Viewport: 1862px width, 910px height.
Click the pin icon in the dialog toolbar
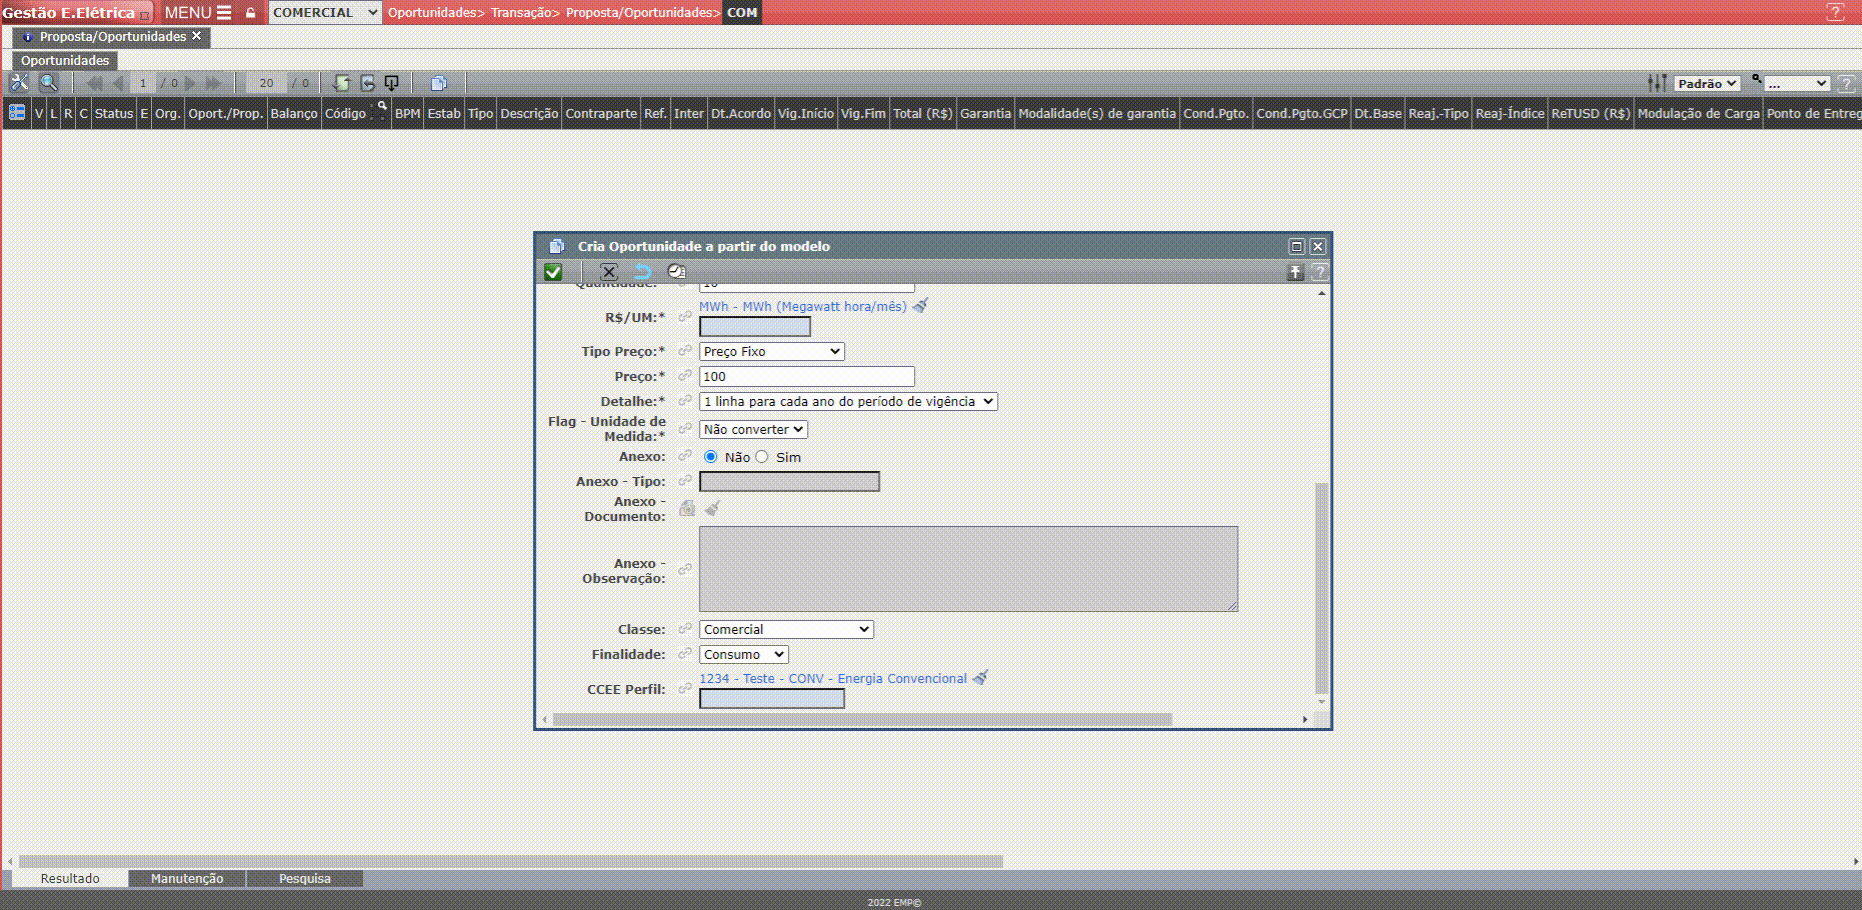pos(1295,272)
